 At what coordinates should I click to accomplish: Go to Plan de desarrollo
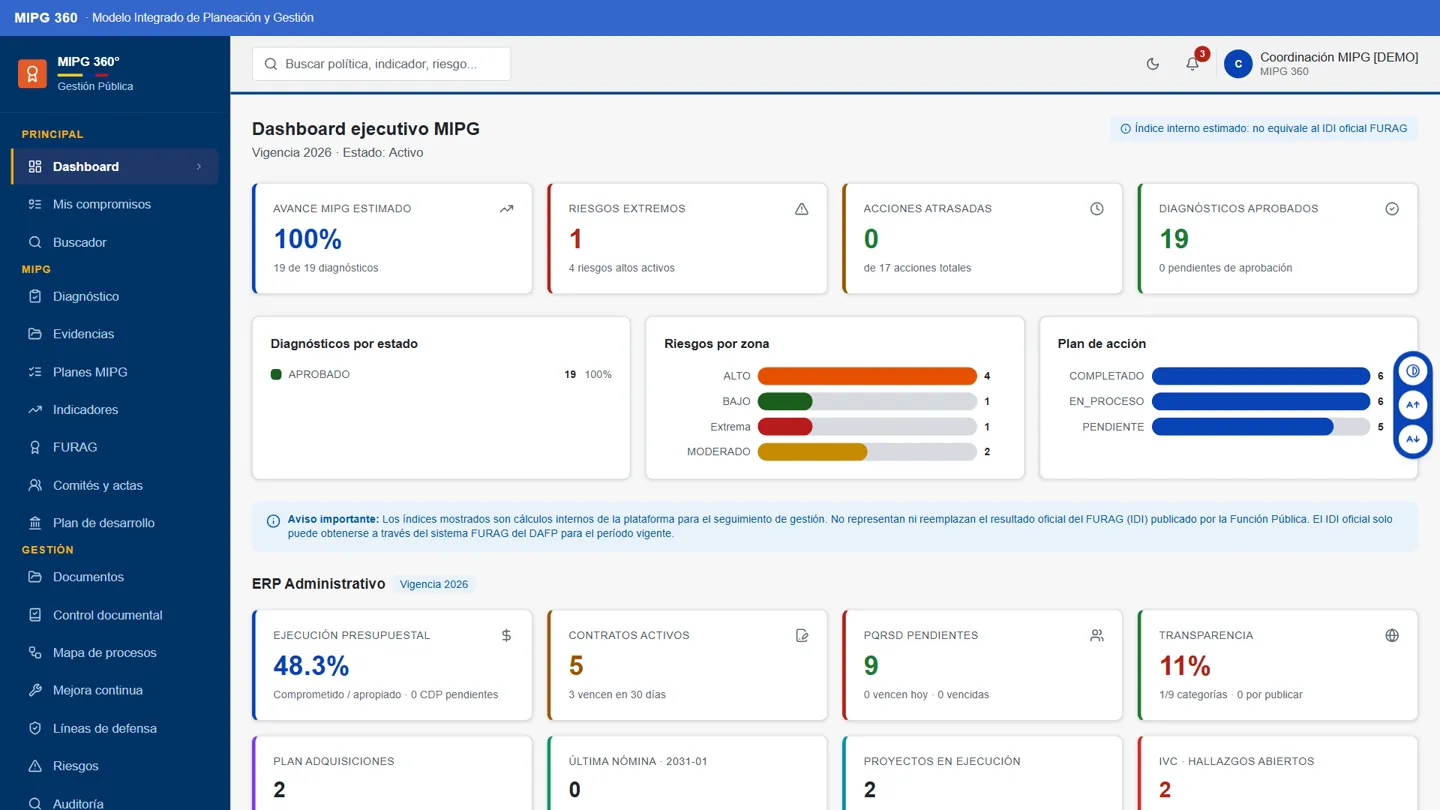click(115, 523)
